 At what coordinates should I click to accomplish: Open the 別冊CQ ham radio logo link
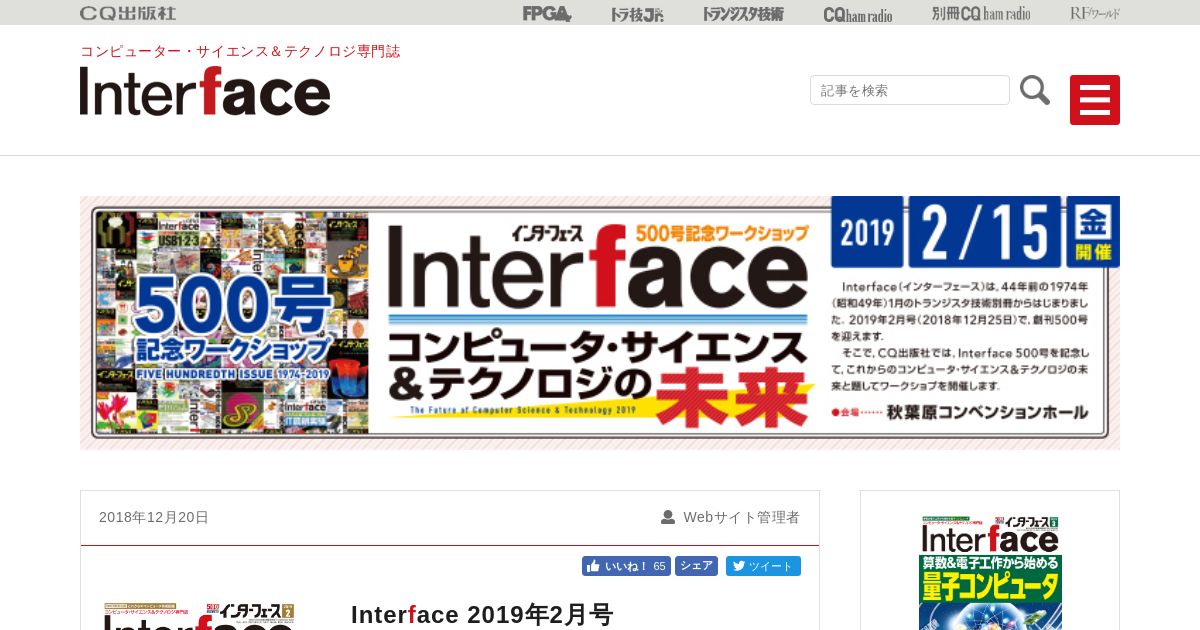tap(981, 14)
